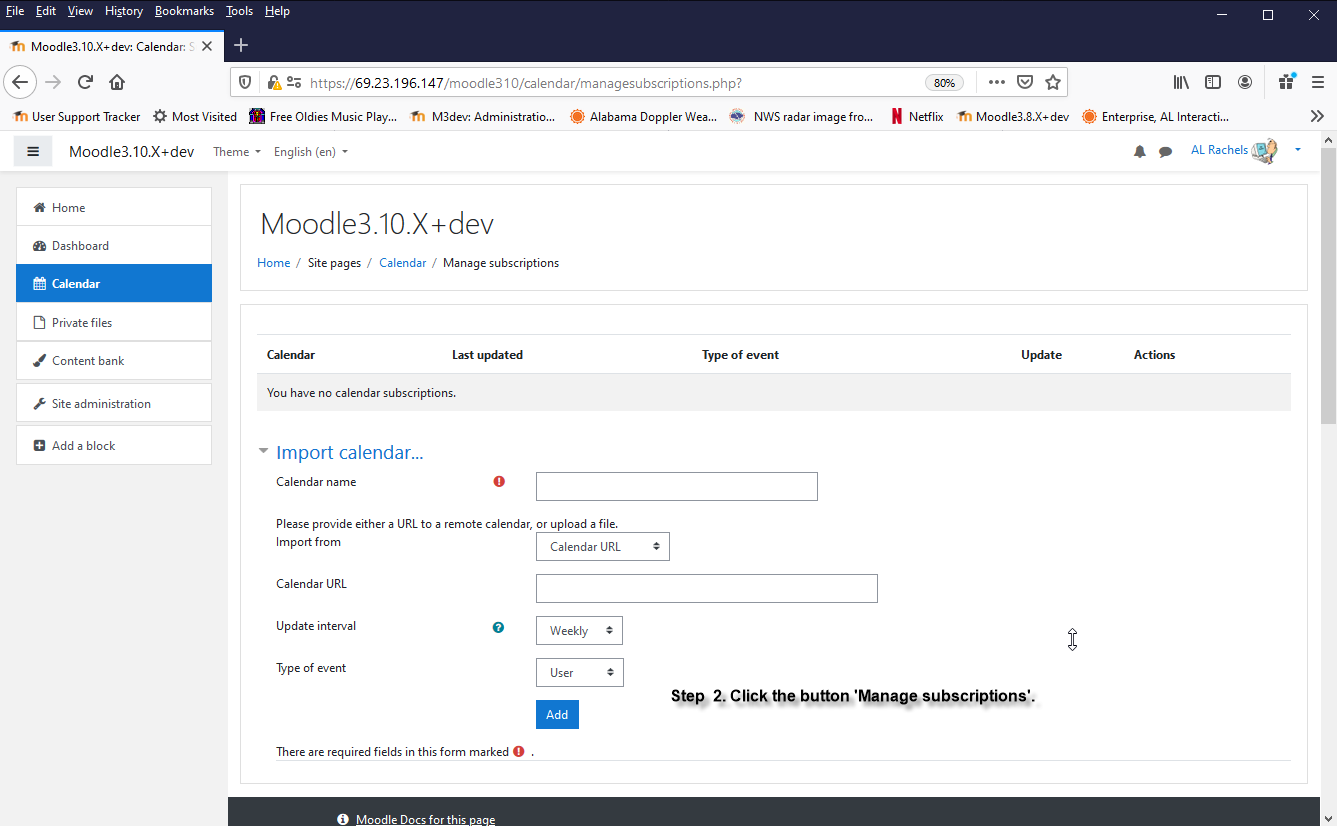Click the insecure connection padlock icon

[274, 82]
